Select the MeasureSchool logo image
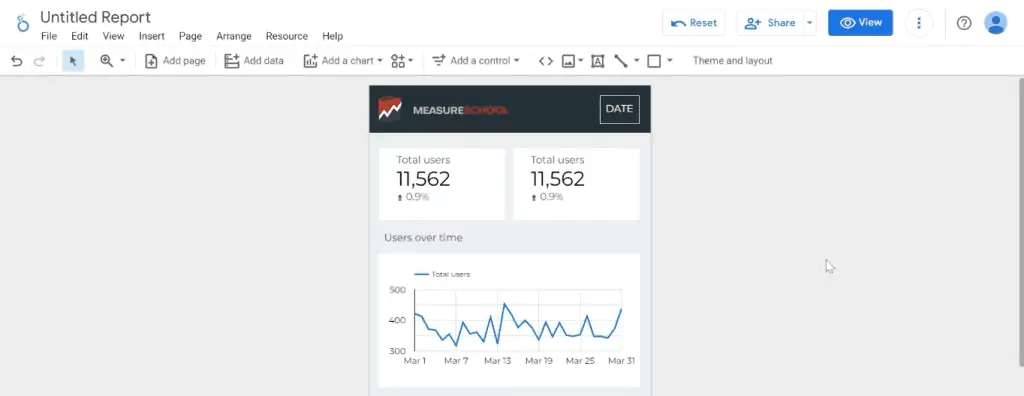Screen dimensions: 1024x396 pos(443,110)
